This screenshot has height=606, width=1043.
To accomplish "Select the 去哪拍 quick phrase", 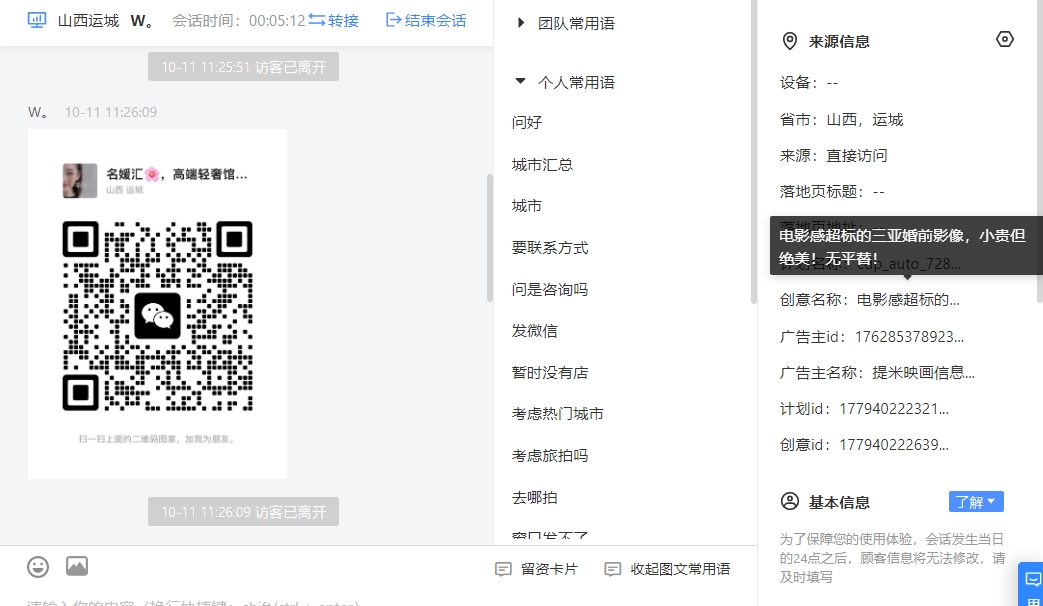I will [x=535, y=498].
